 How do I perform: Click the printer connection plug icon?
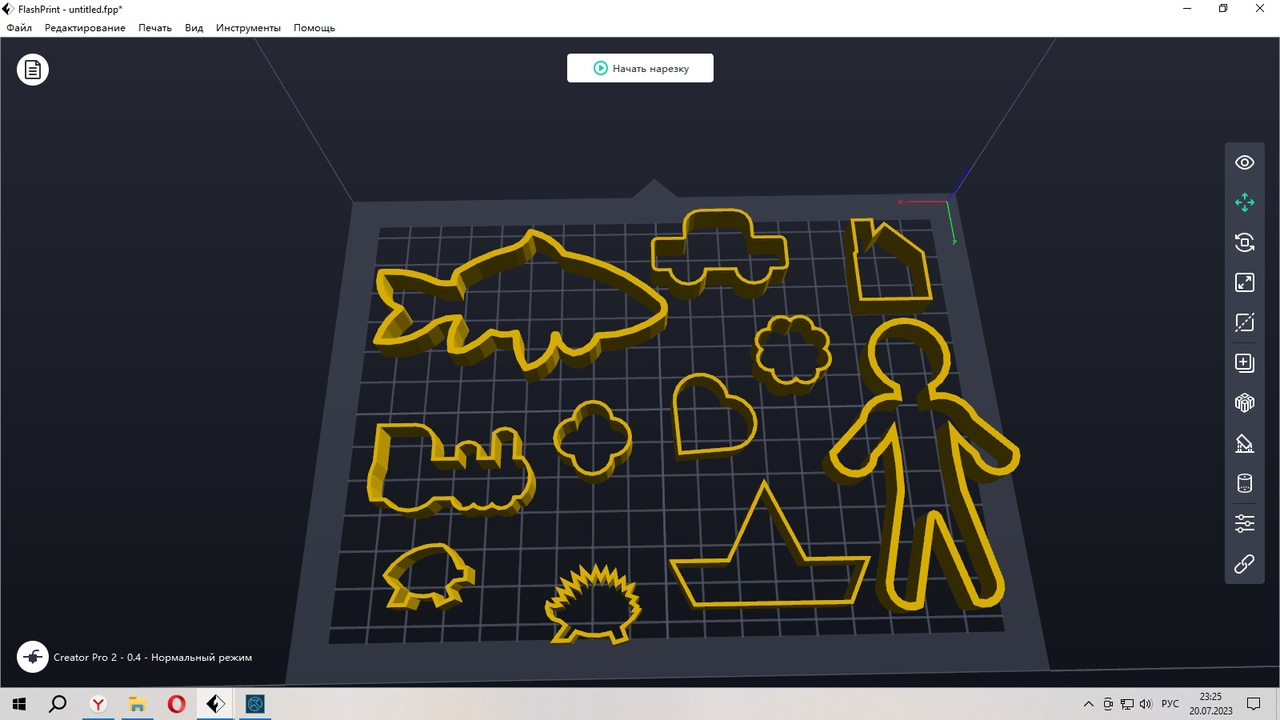(33, 657)
